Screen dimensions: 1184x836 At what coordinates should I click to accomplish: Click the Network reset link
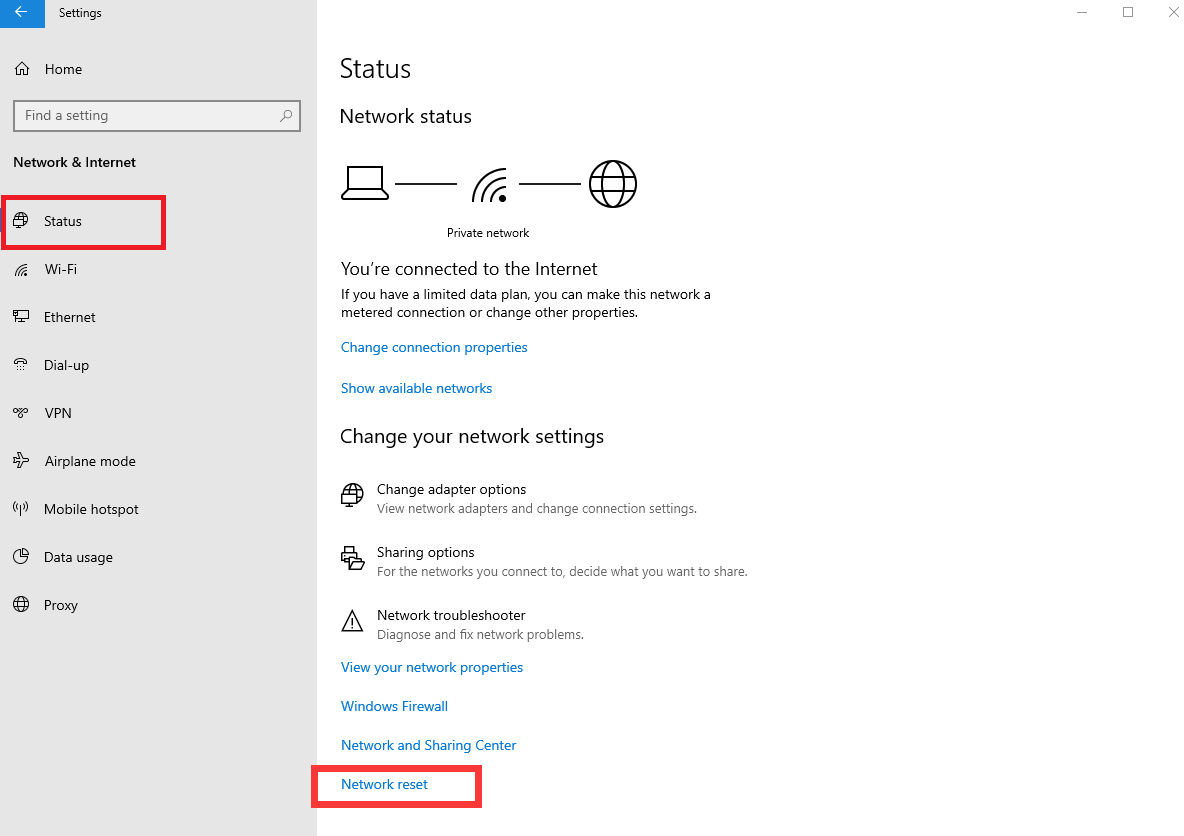[x=384, y=784]
